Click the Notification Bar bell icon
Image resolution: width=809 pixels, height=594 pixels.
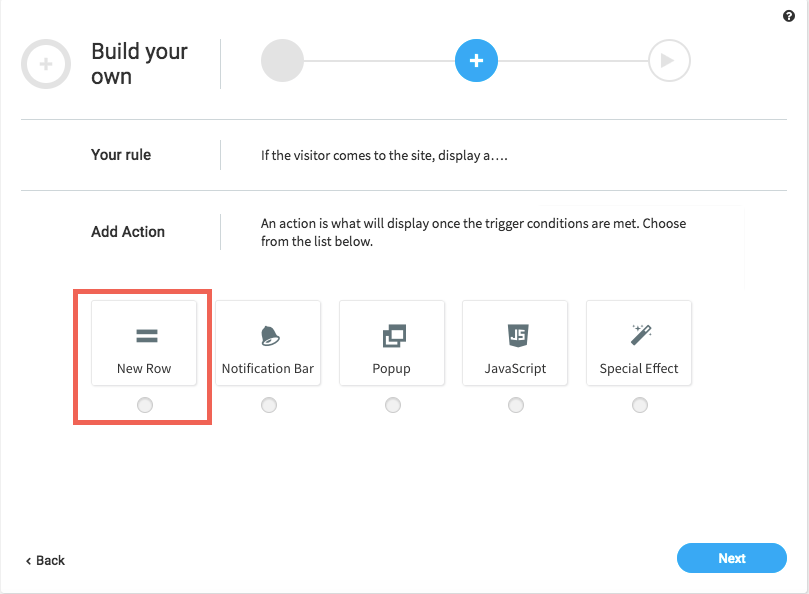pos(269,336)
